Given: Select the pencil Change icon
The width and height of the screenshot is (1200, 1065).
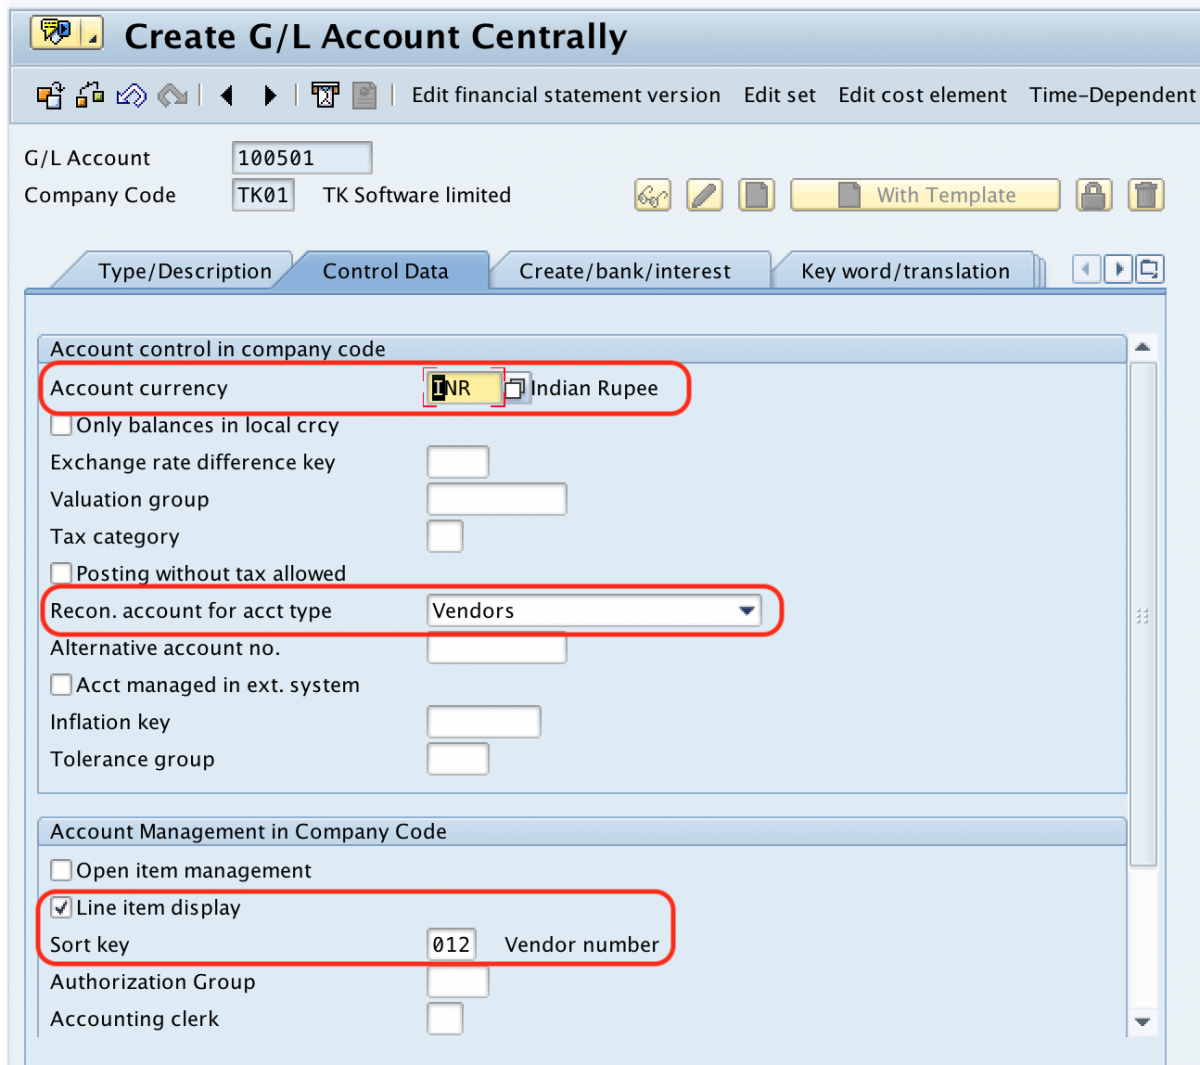Looking at the screenshot, I should pos(704,195).
